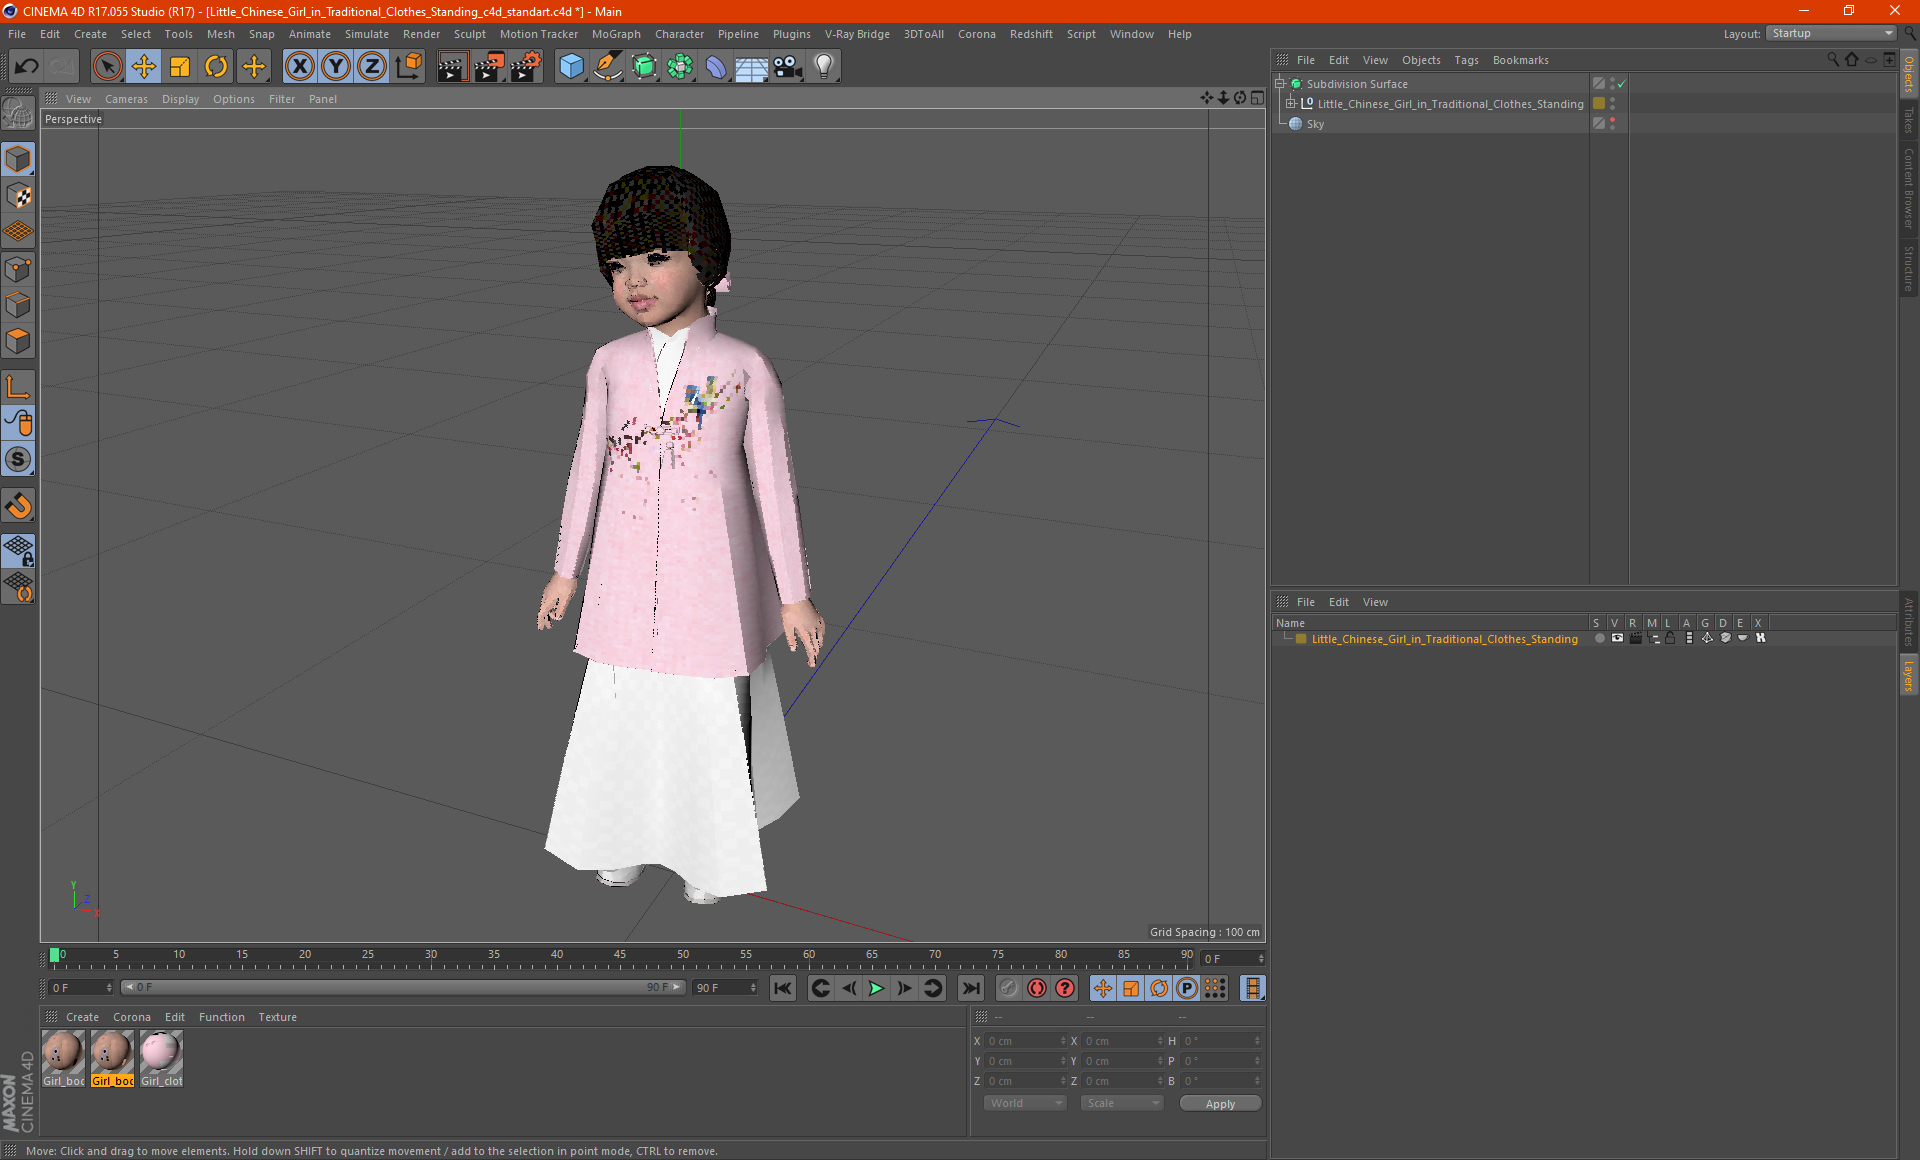Open the Layers side tab
The height and width of the screenshot is (1160, 1920).
1909,675
